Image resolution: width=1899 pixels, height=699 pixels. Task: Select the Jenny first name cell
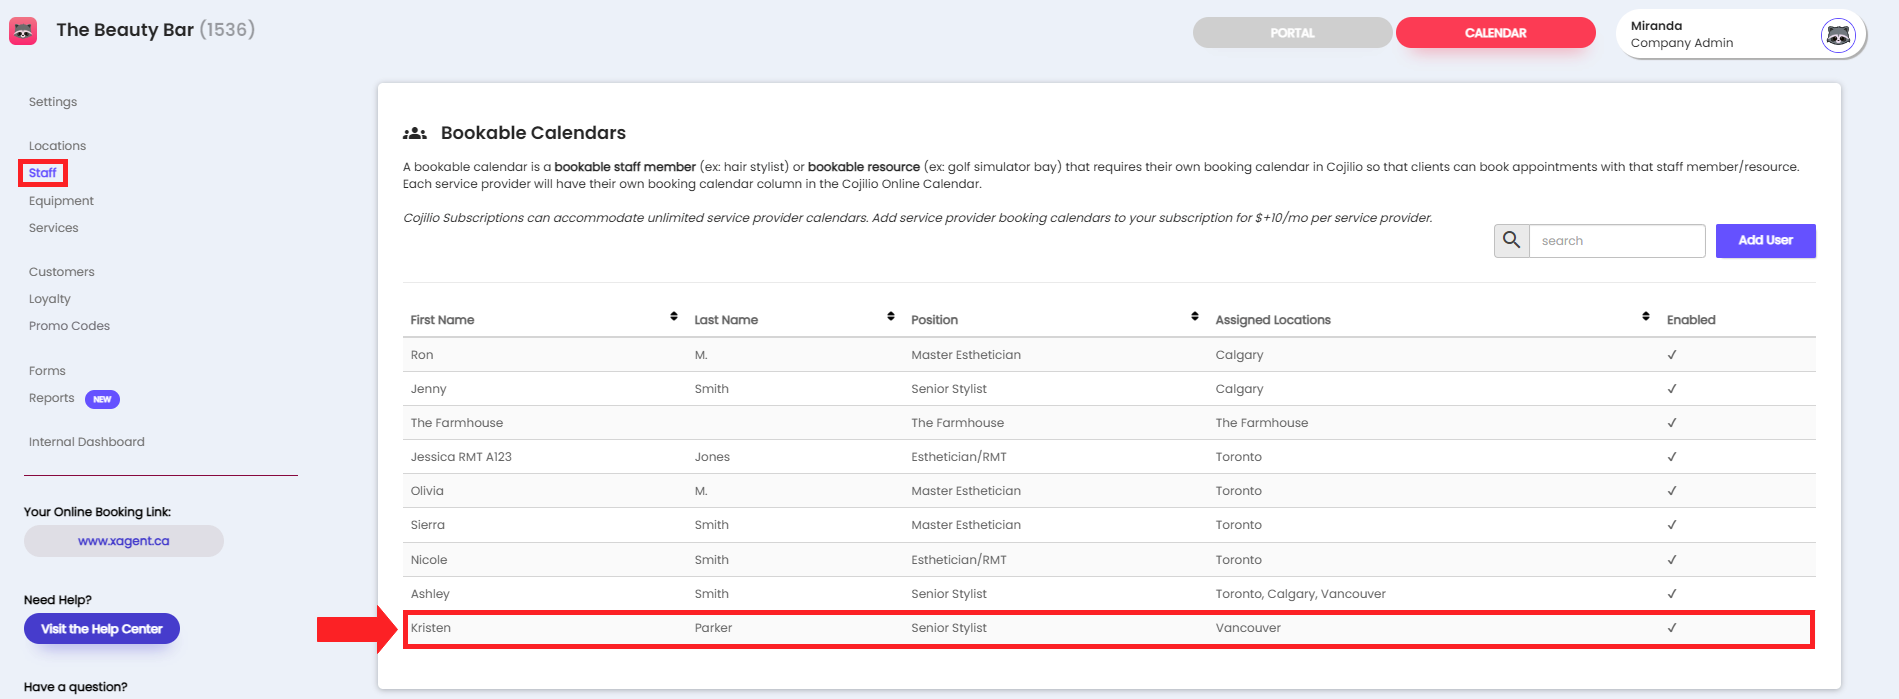(x=429, y=389)
